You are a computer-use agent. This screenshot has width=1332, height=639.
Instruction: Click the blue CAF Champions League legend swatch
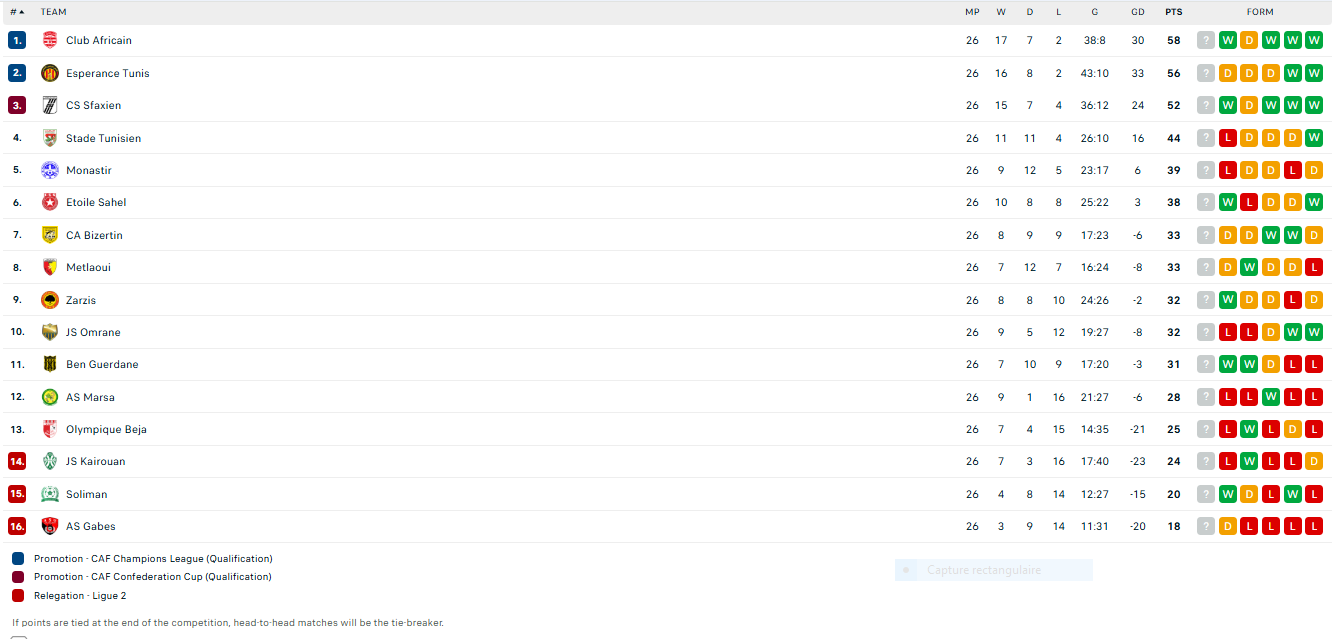[x=18, y=559]
